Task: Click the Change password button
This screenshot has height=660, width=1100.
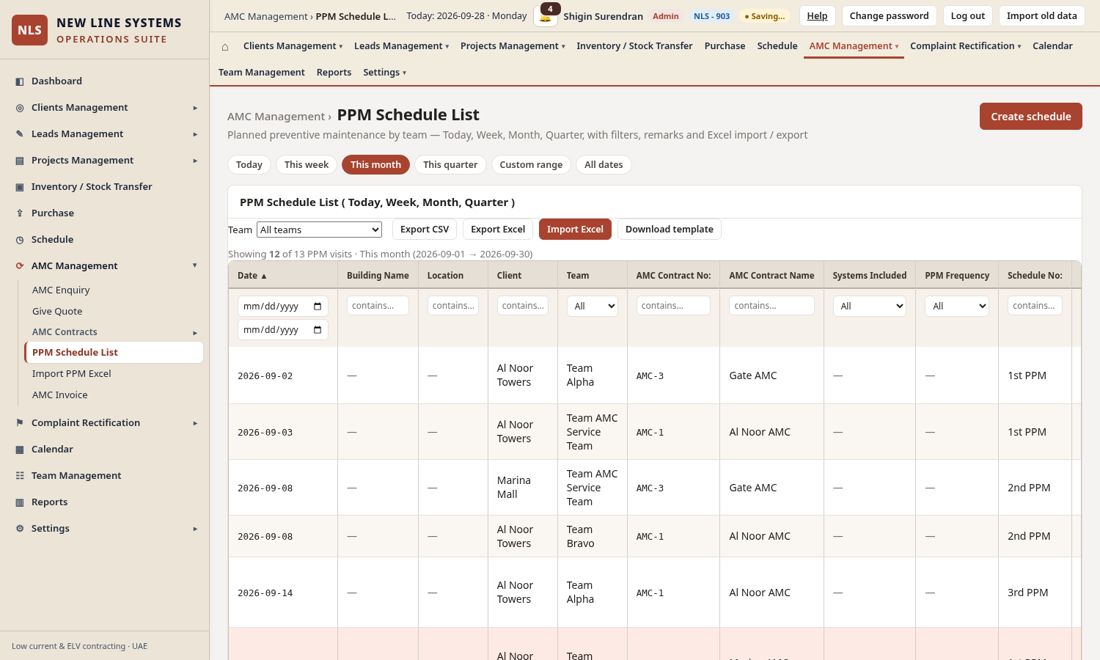Action: pyautogui.click(x=889, y=15)
